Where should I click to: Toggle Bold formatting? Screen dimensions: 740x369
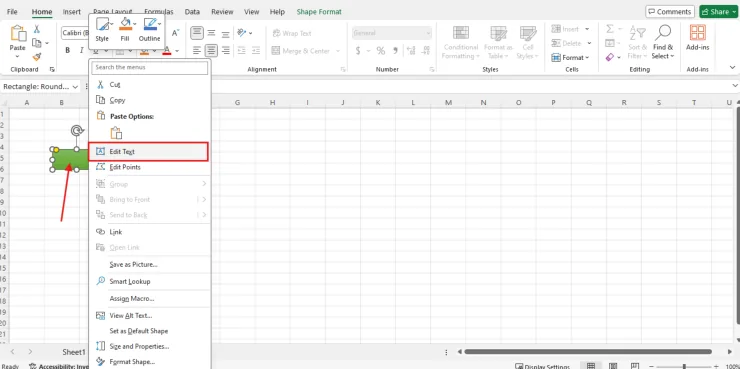[x=67, y=50]
